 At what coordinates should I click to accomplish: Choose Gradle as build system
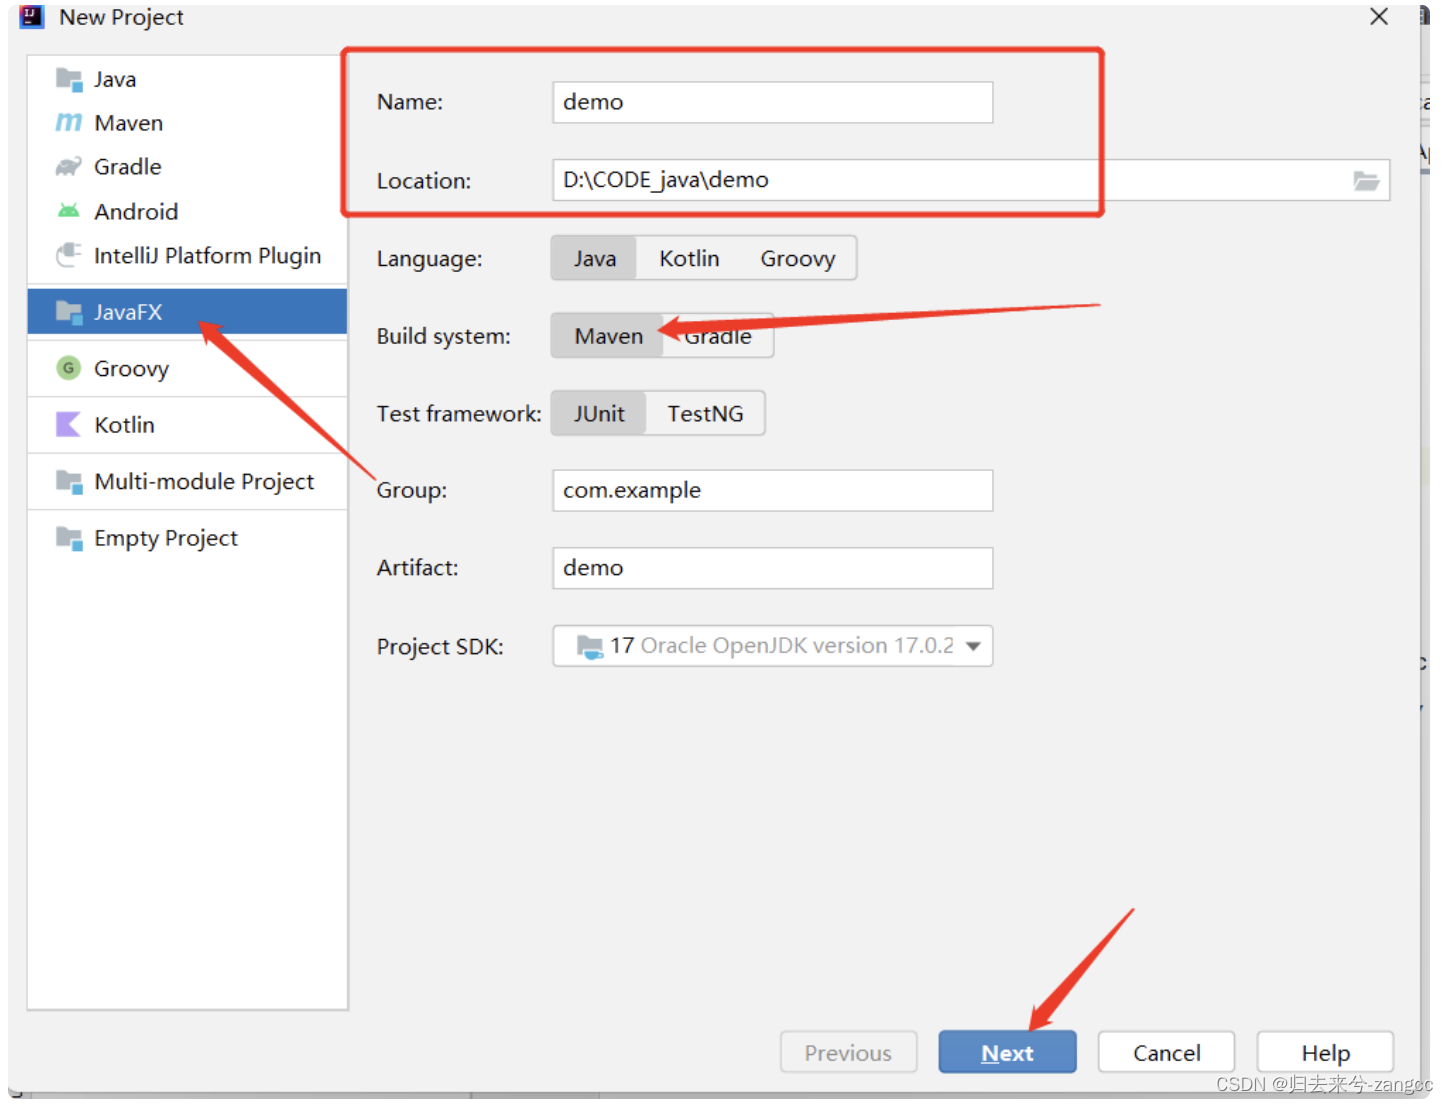tap(718, 336)
